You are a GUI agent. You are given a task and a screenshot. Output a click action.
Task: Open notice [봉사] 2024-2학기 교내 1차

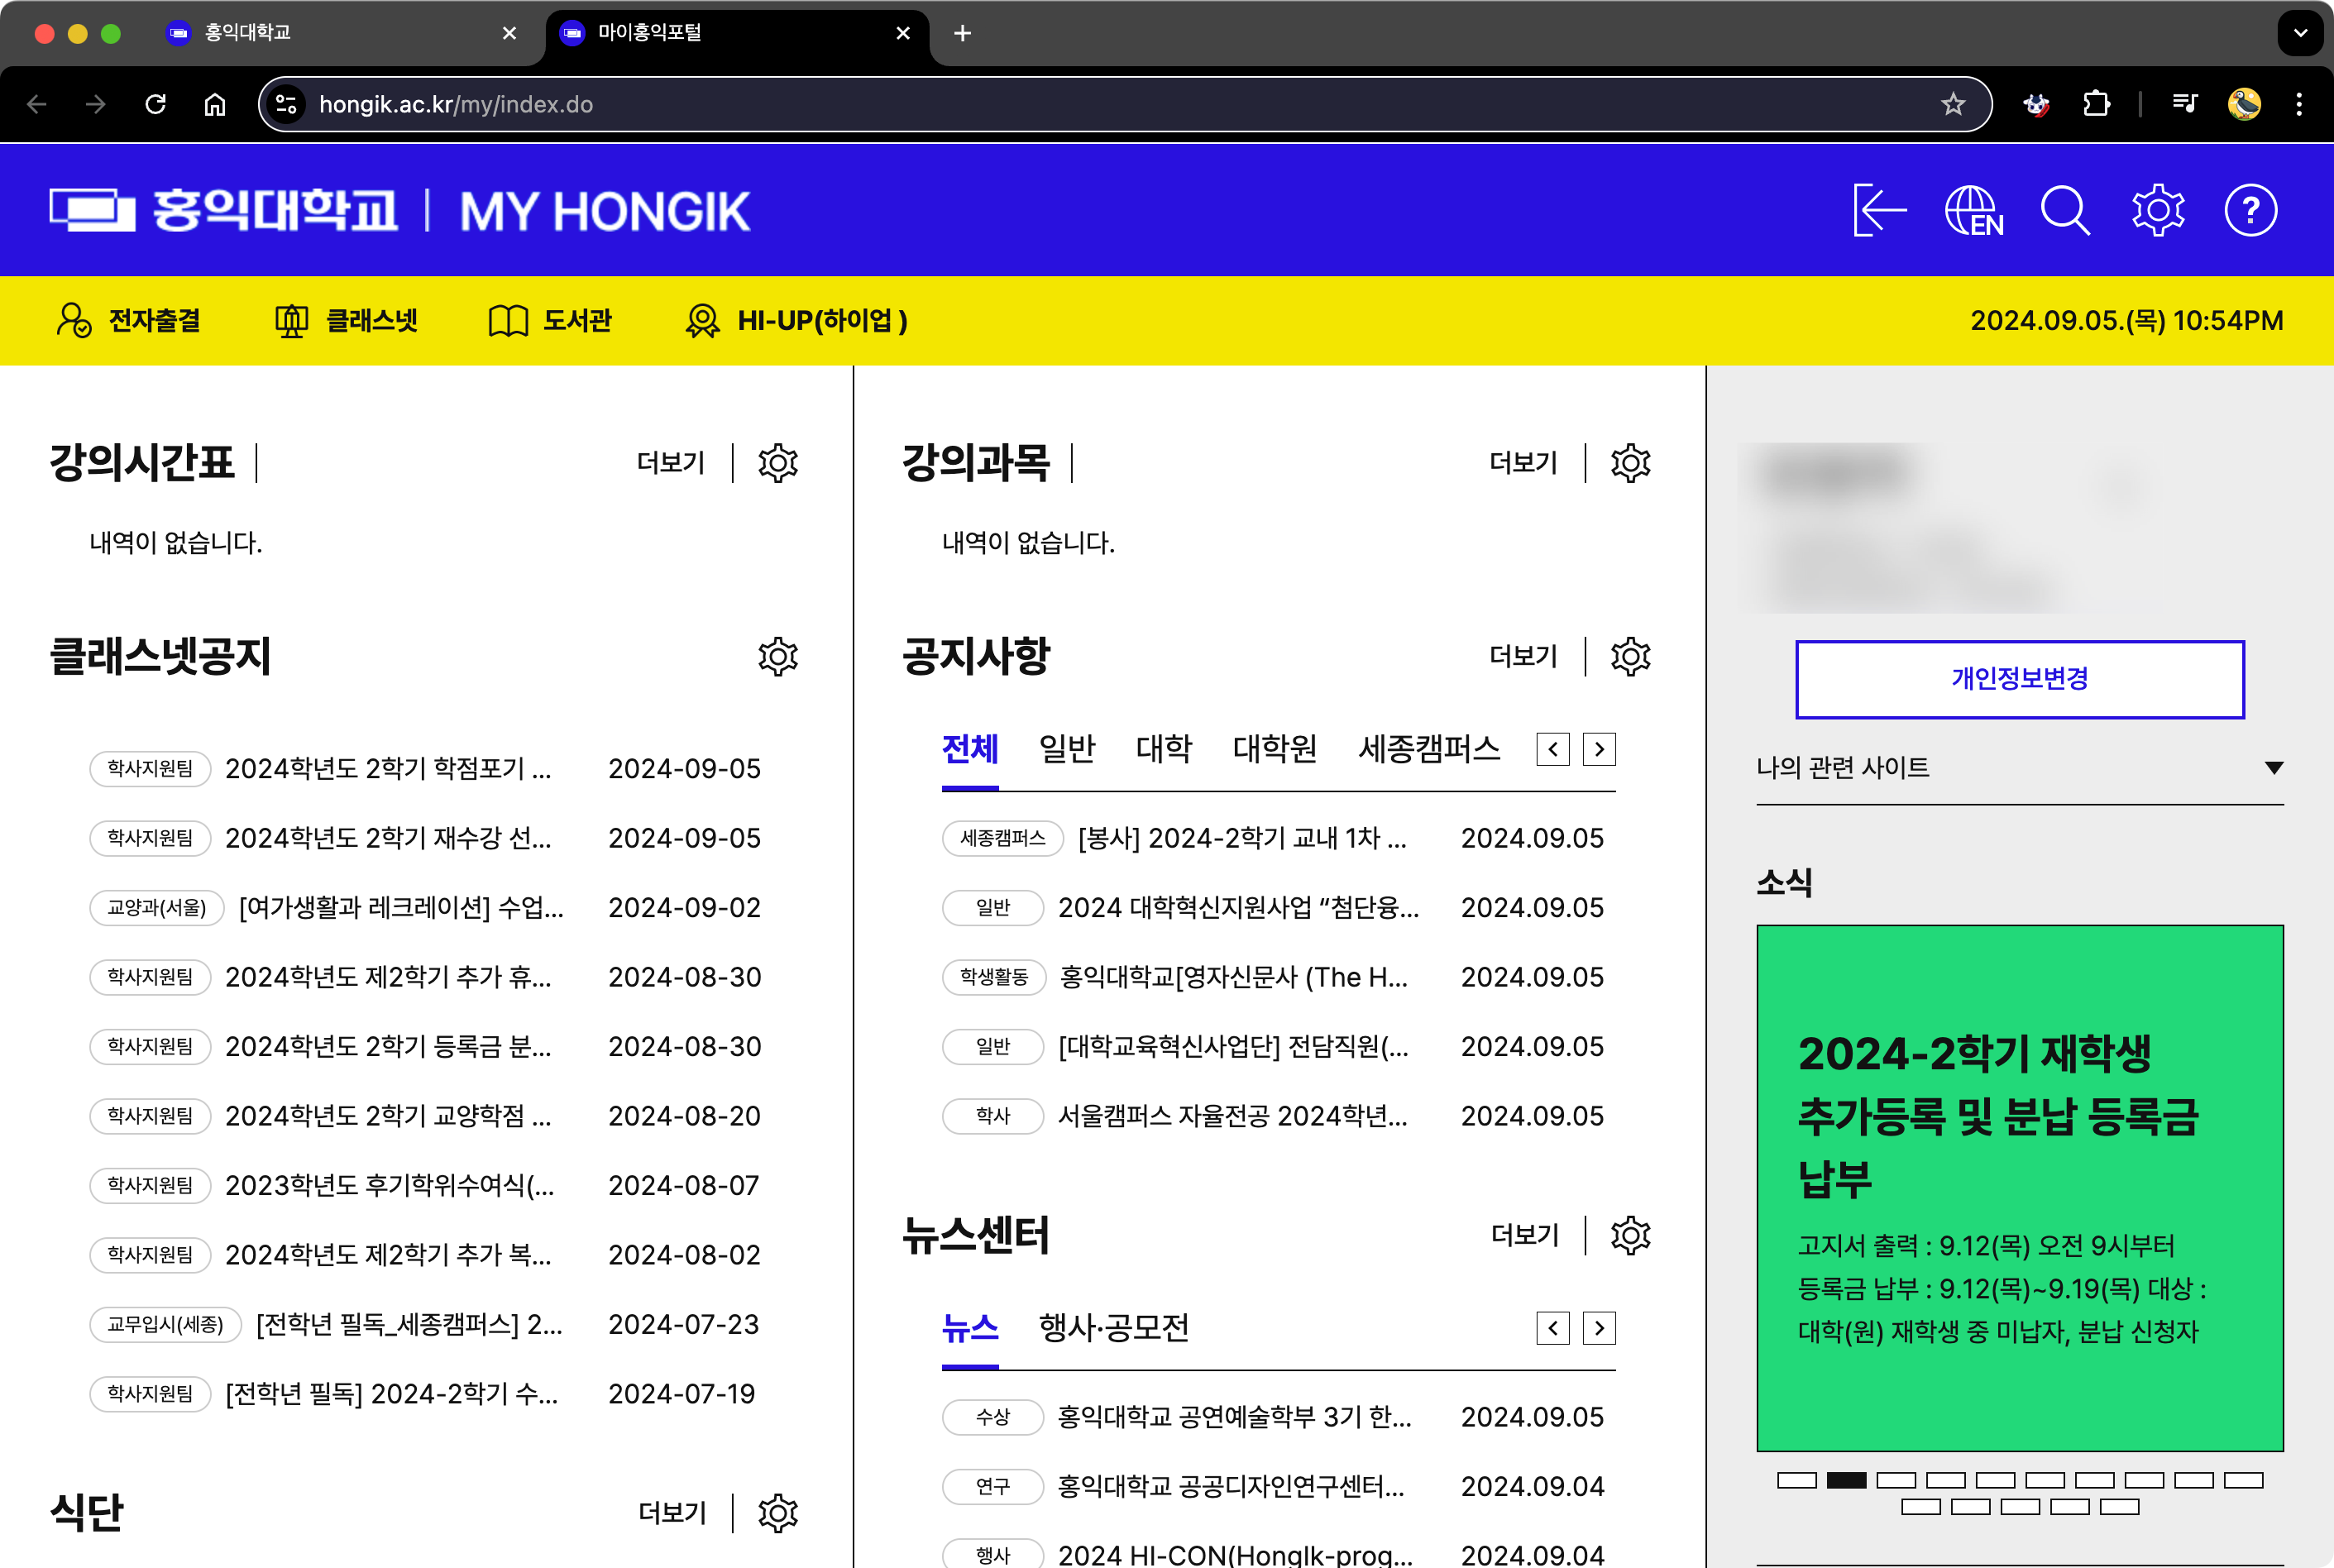[x=1242, y=838]
